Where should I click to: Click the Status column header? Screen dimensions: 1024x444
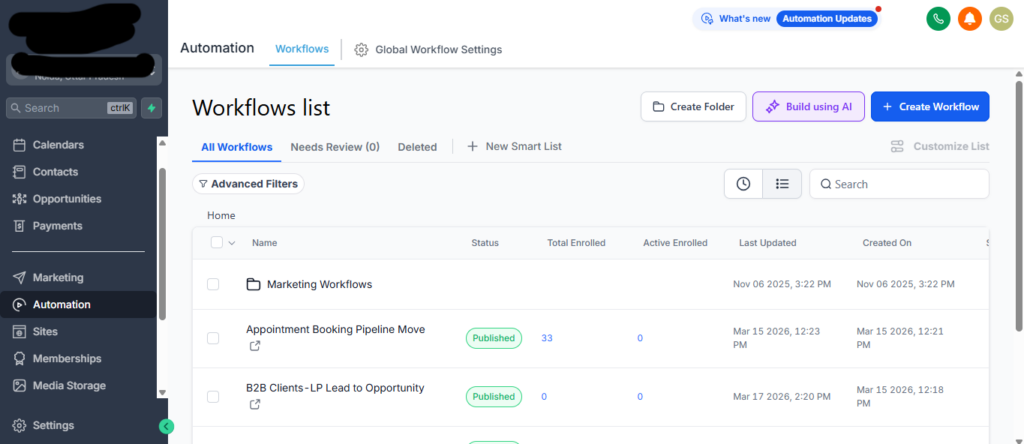click(485, 243)
